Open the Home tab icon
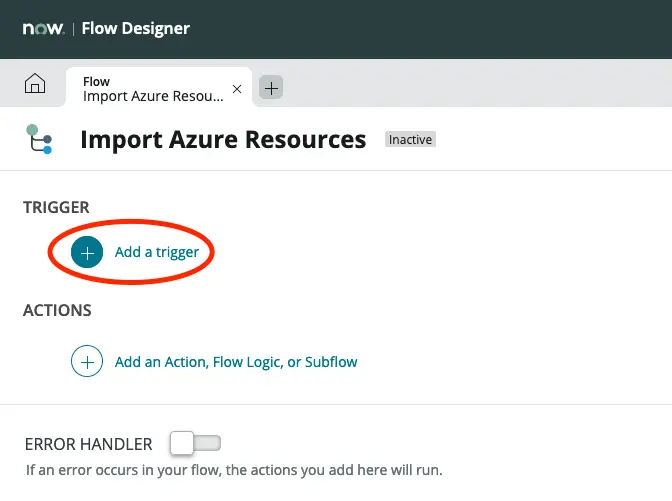 35,86
